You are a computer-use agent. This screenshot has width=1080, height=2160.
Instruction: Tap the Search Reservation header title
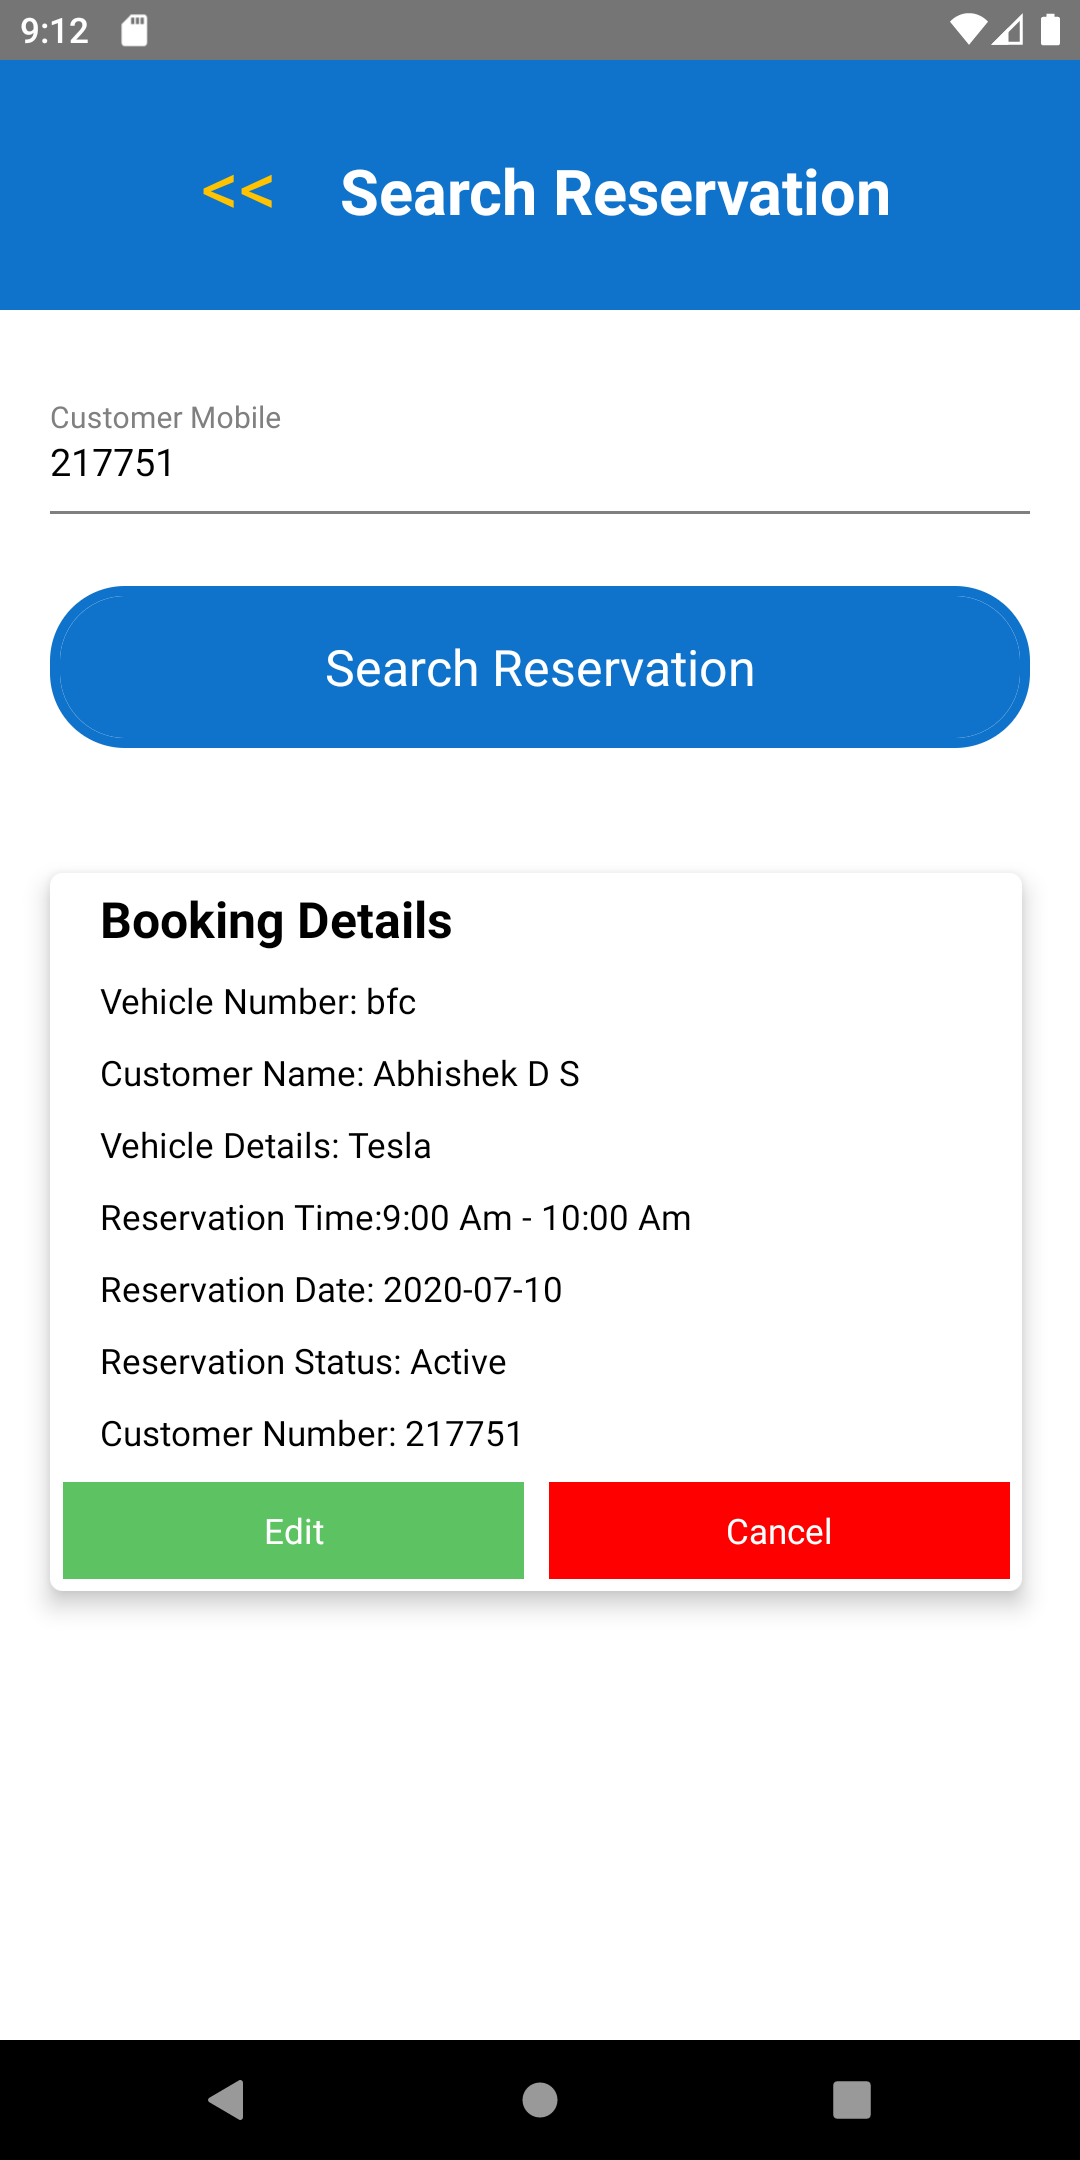tap(615, 193)
